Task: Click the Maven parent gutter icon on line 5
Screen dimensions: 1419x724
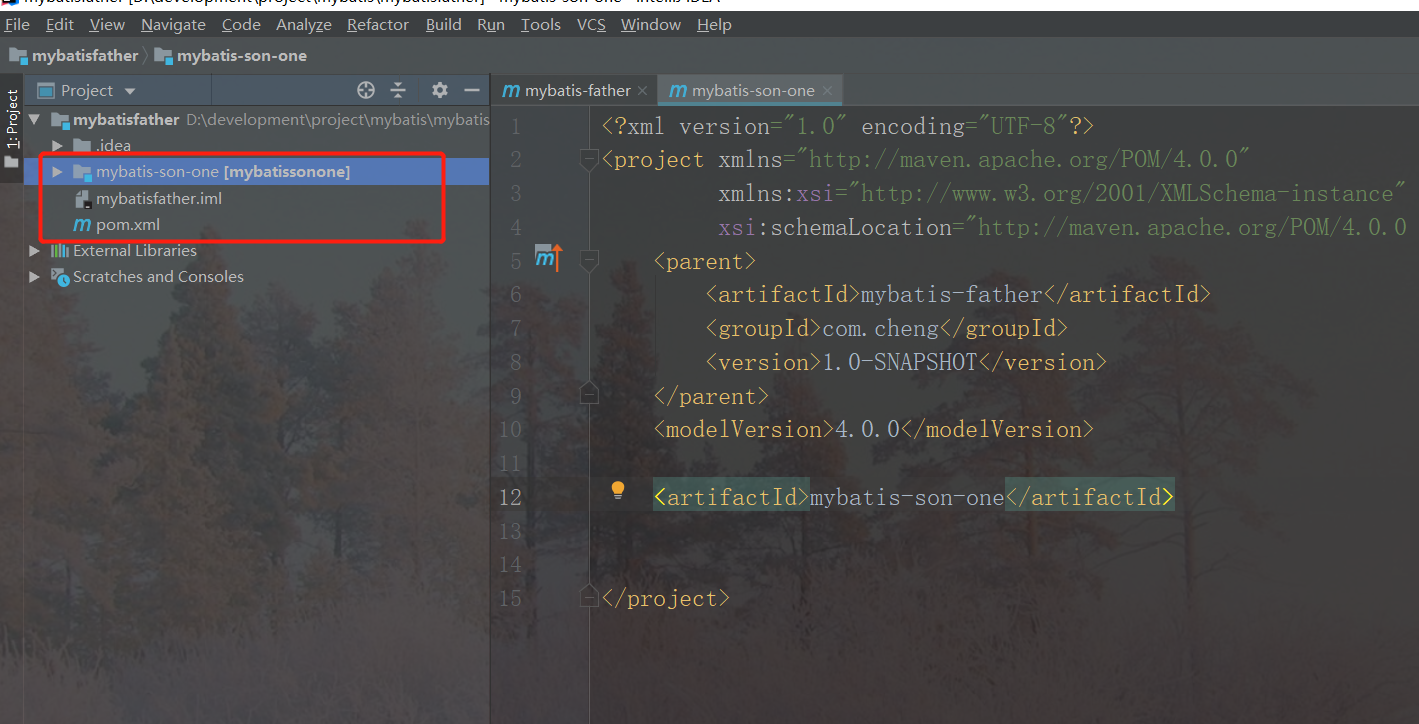Action: click(548, 259)
